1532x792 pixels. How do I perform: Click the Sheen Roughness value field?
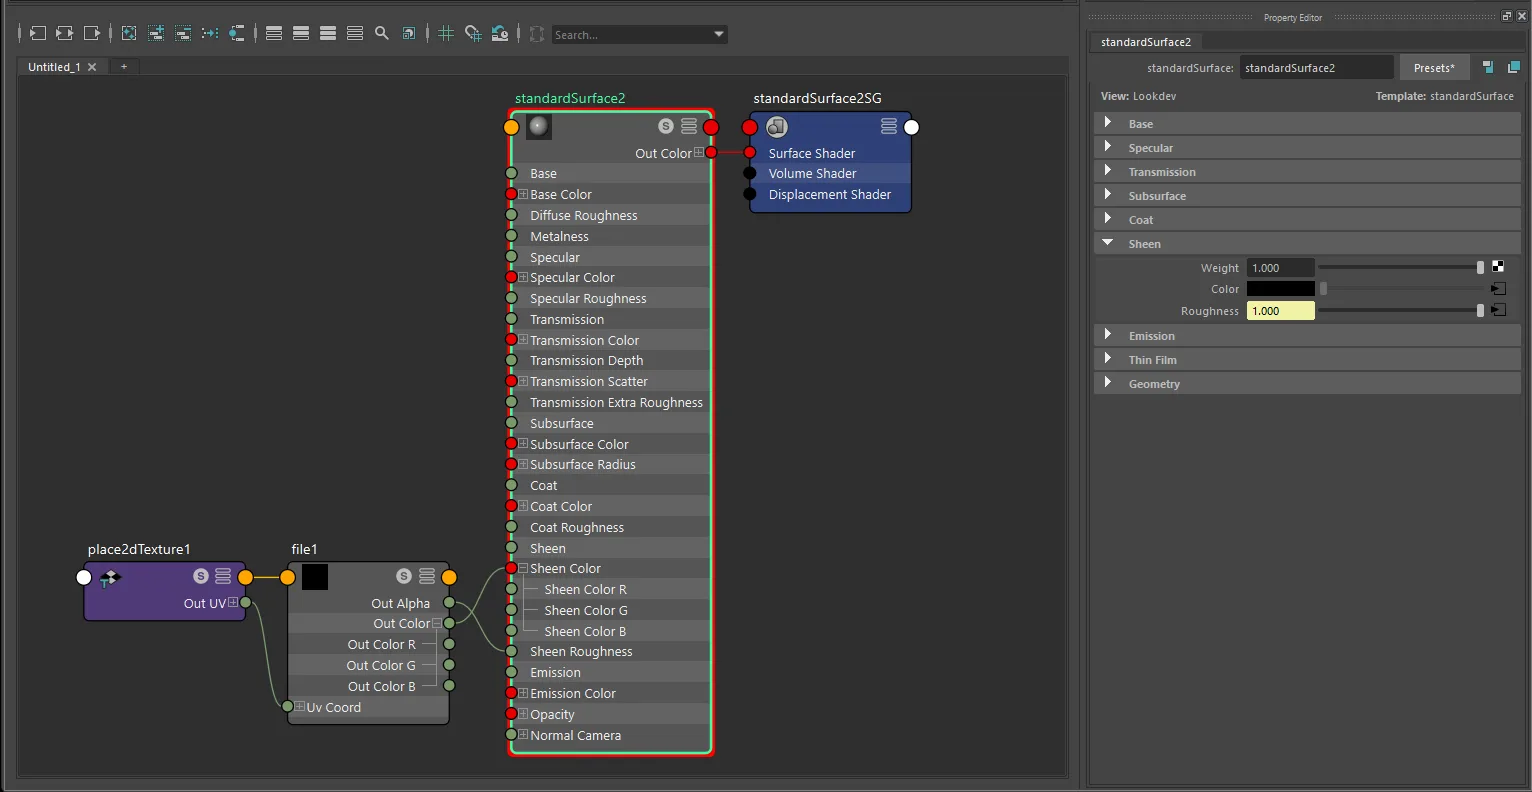[1281, 310]
